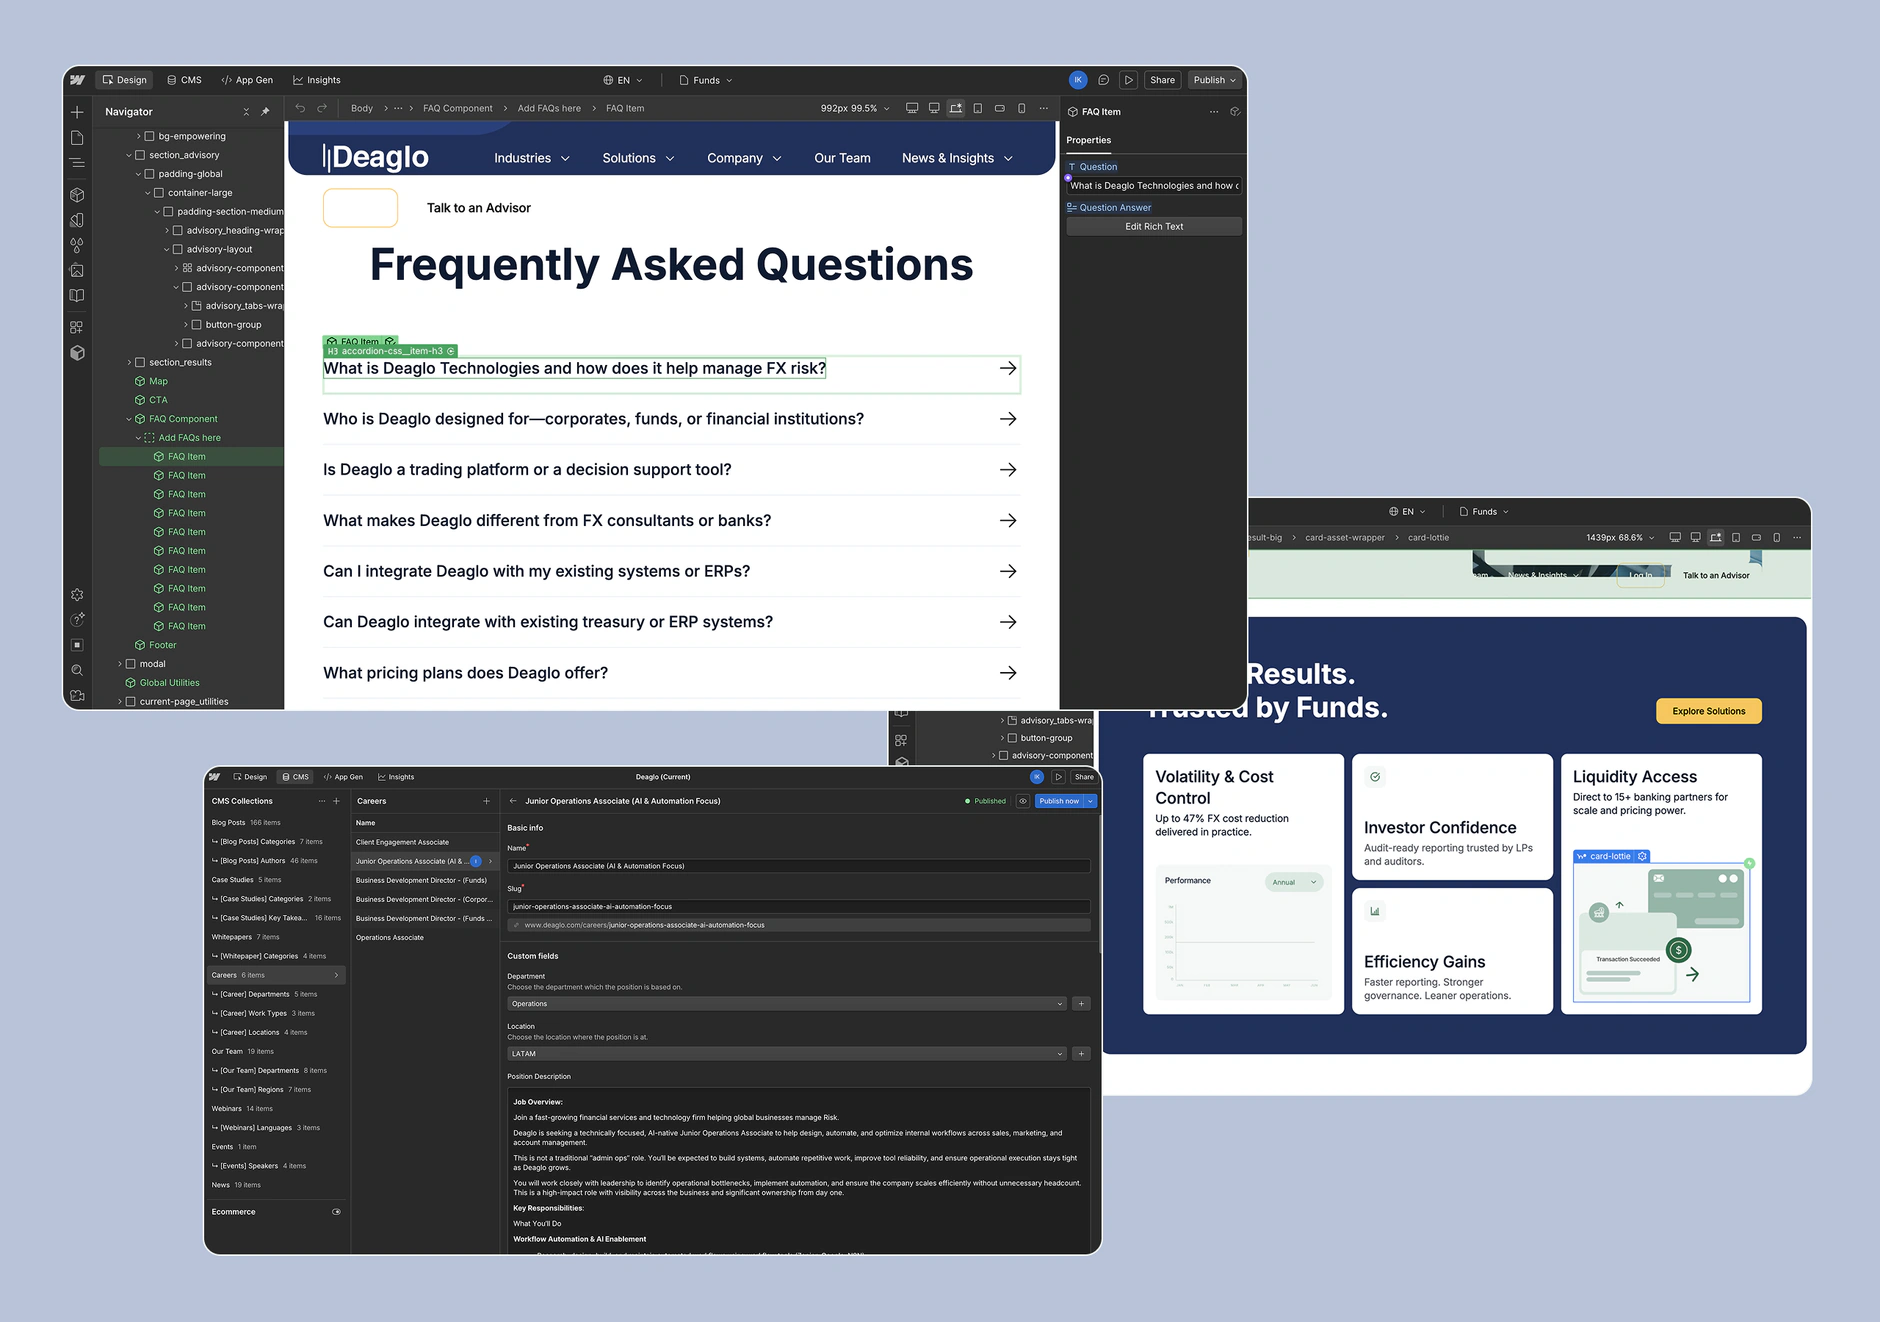This screenshot has width=1880, height=1322.
Task: Expand the bg-empowering tree node
Action: coord(139,136)
